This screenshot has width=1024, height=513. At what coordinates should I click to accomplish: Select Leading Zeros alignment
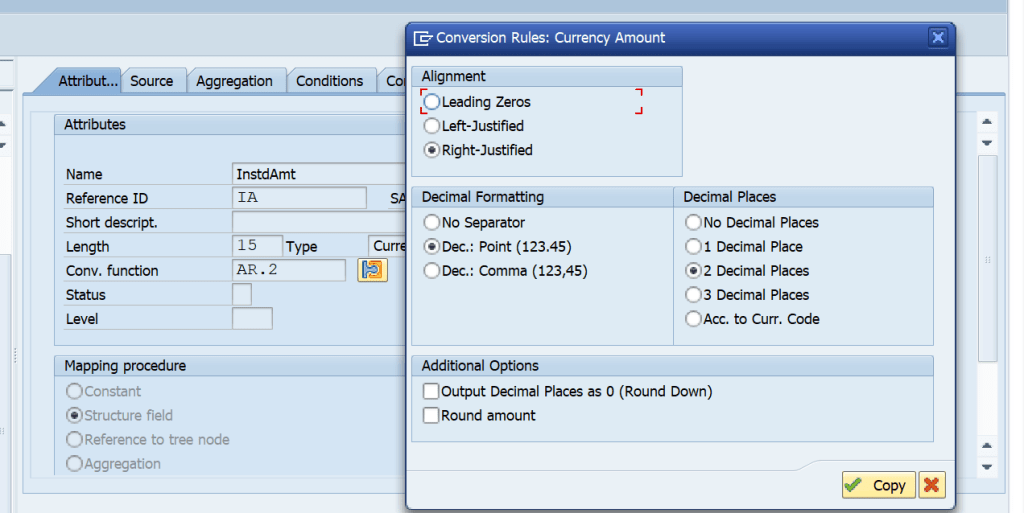point(432,102)
